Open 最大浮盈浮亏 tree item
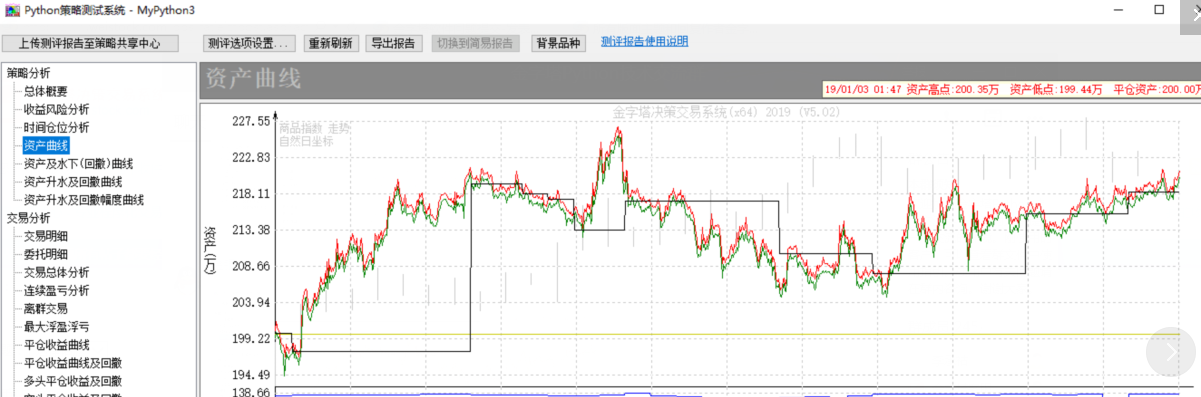The width and height of the screenshot is (1201, 397). (56, 326)
